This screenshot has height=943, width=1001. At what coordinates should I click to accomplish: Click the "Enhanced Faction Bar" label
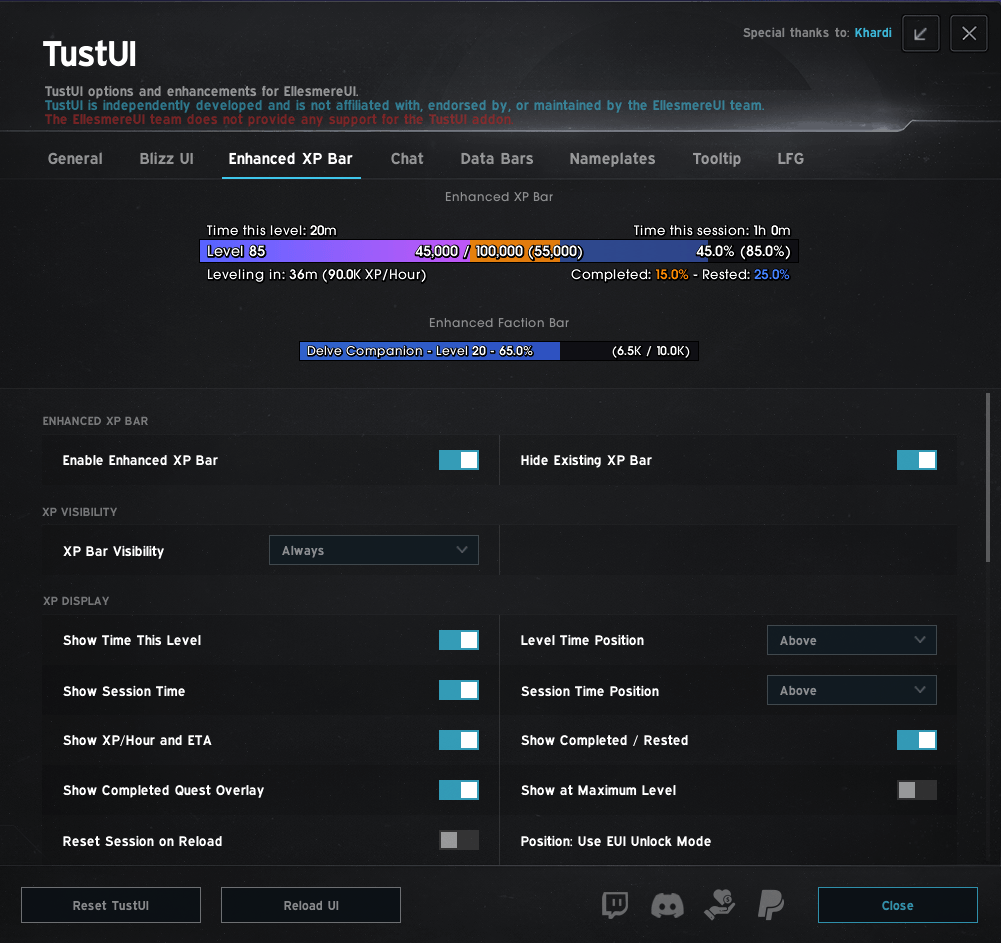click(499, 323)
